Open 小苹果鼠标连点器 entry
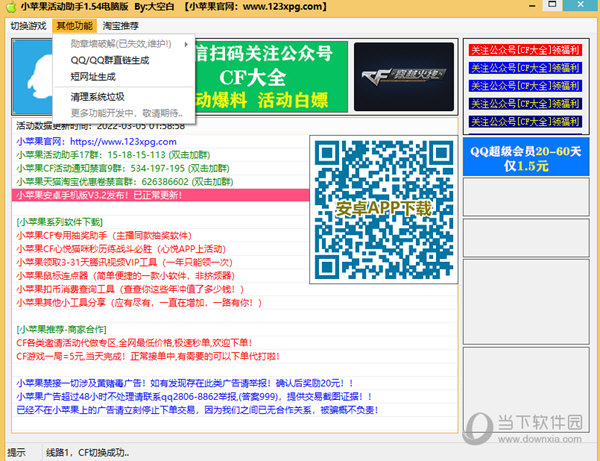This screenshot has width=600, height=461. (161, 276)
